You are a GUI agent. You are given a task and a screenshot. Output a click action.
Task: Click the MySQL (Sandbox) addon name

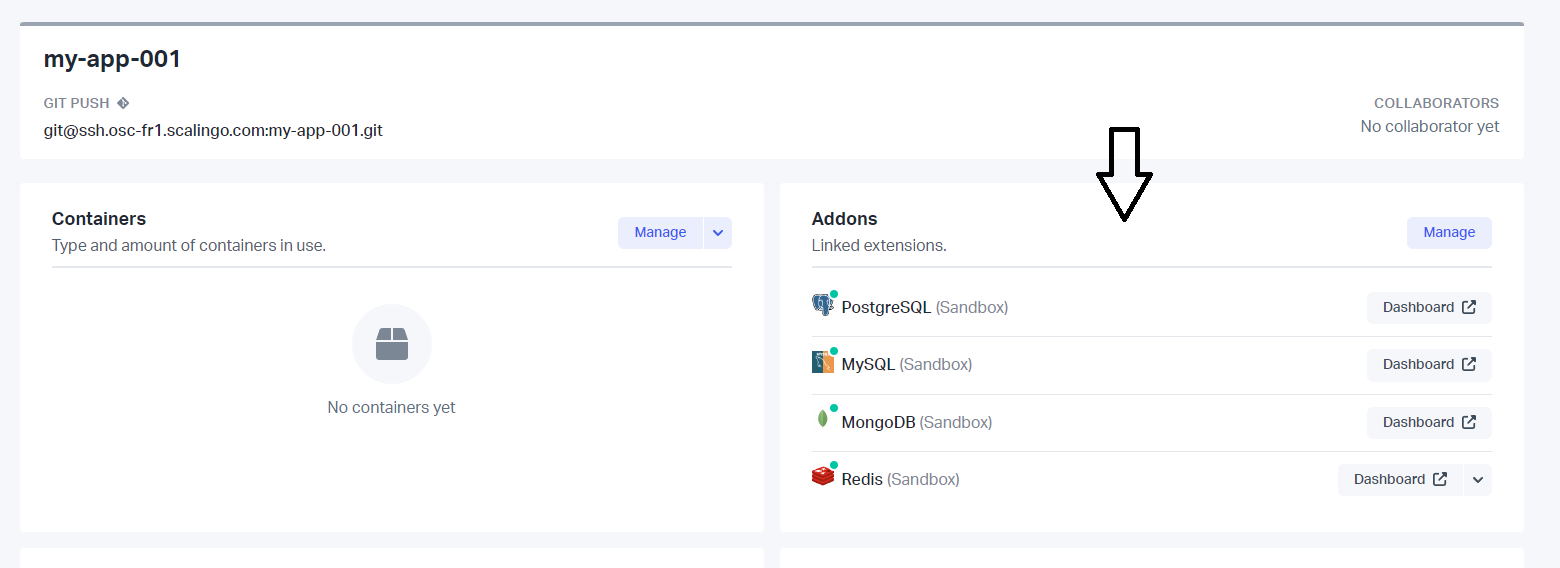pos(907,364)
